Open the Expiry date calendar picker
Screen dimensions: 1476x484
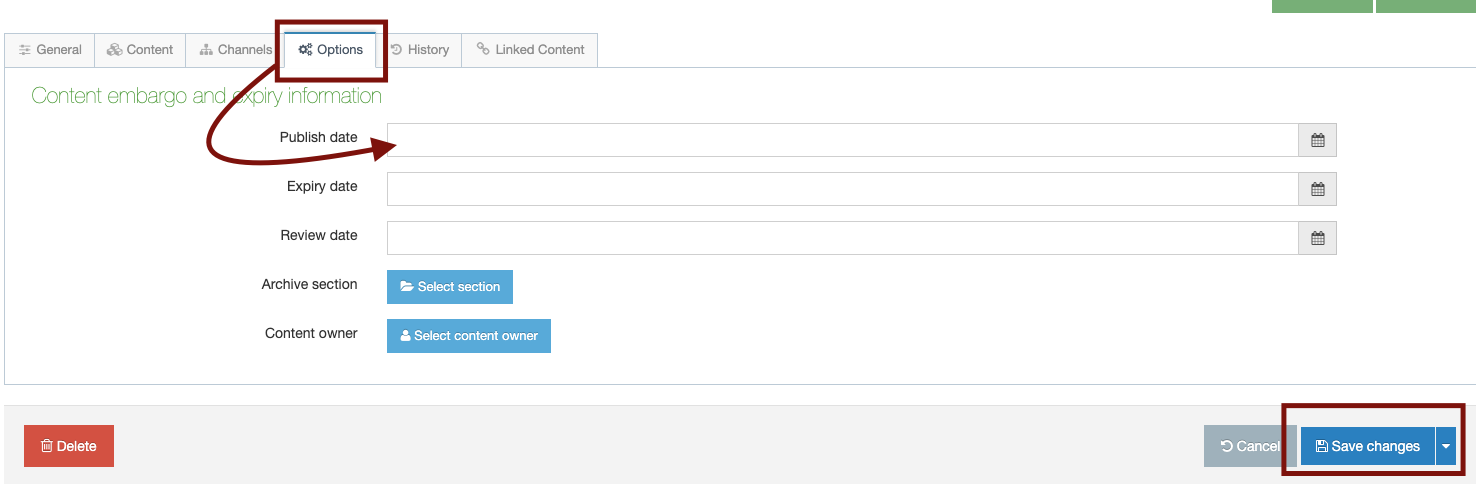1317,190
